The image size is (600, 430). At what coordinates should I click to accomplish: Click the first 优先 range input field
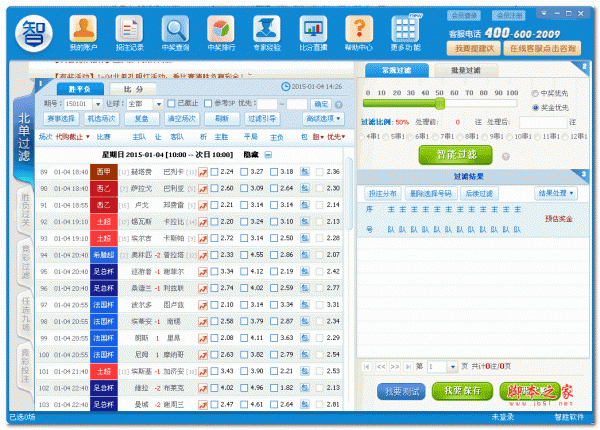(x=267, y=104)
